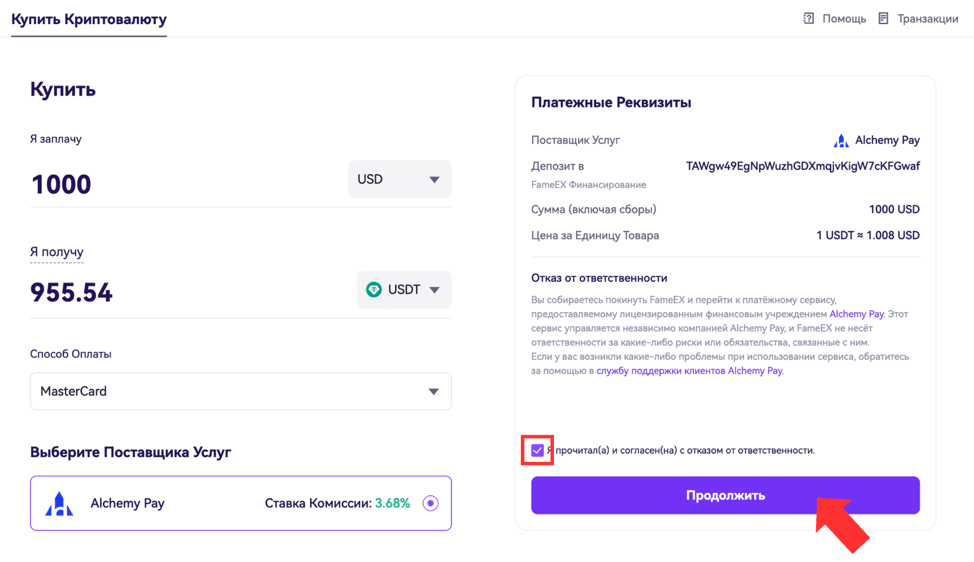974x562 pixels.
Task: Click the 3.68% commission rate label
Action: (392, 503)
